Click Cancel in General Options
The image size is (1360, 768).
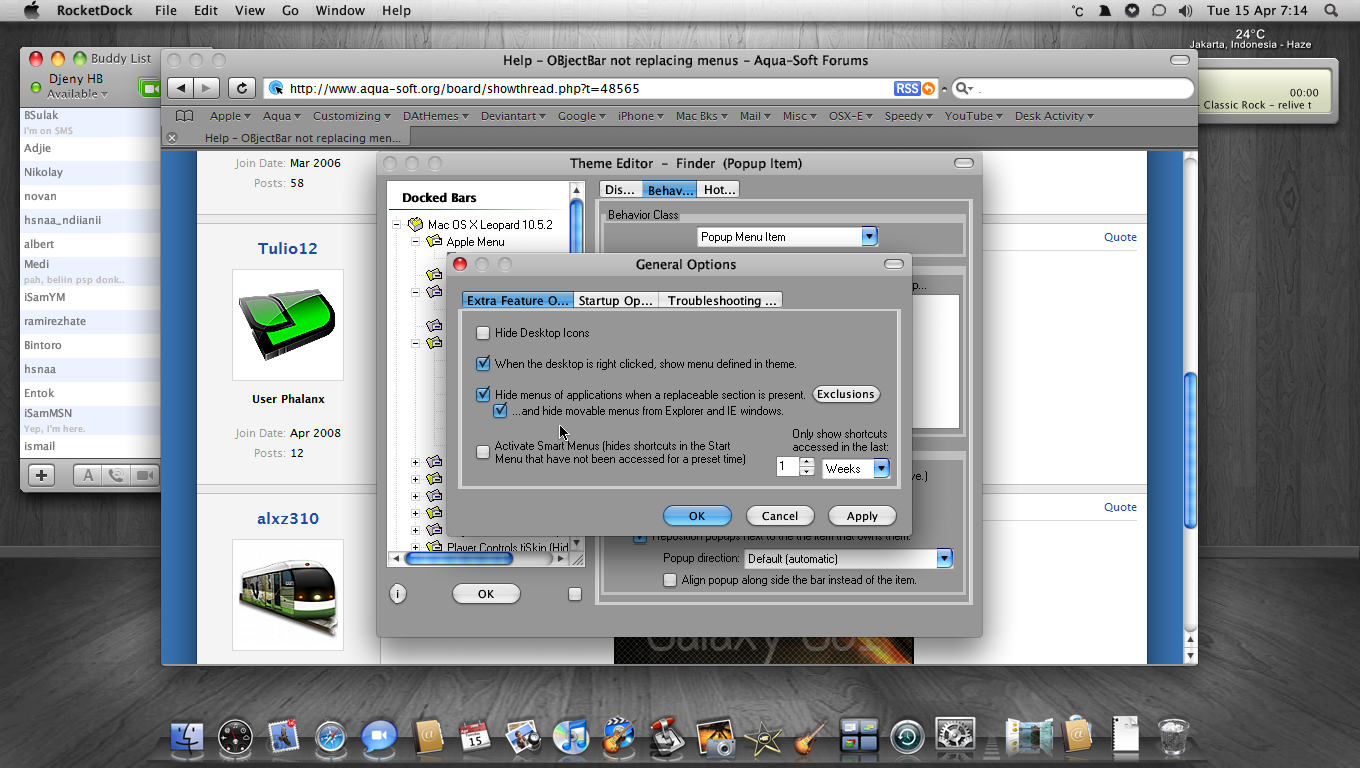coord(780,516)
